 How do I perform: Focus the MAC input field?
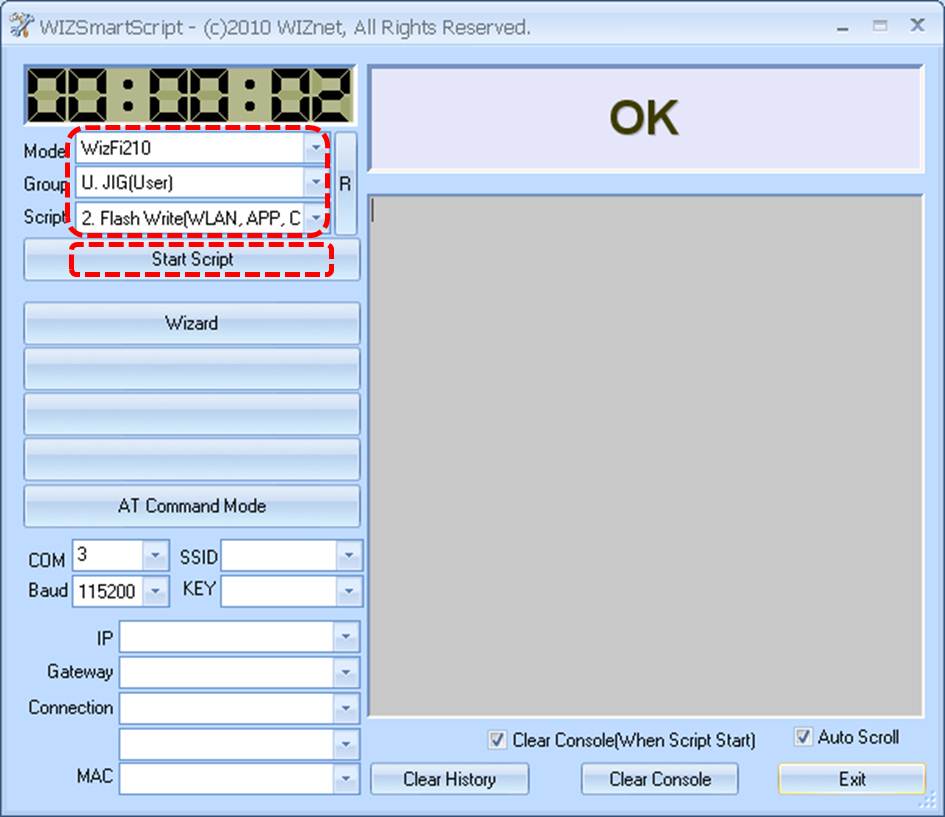pos(227,778)
